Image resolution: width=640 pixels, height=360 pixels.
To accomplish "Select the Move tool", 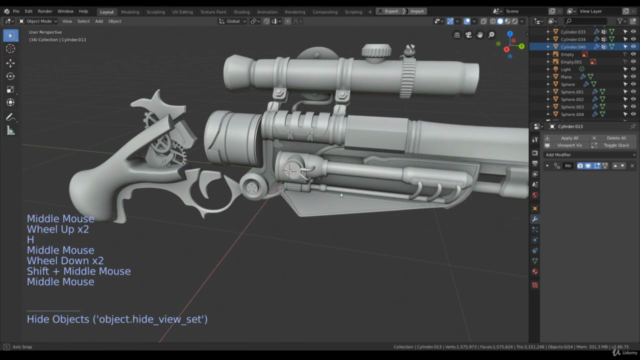I will (11, 63).
